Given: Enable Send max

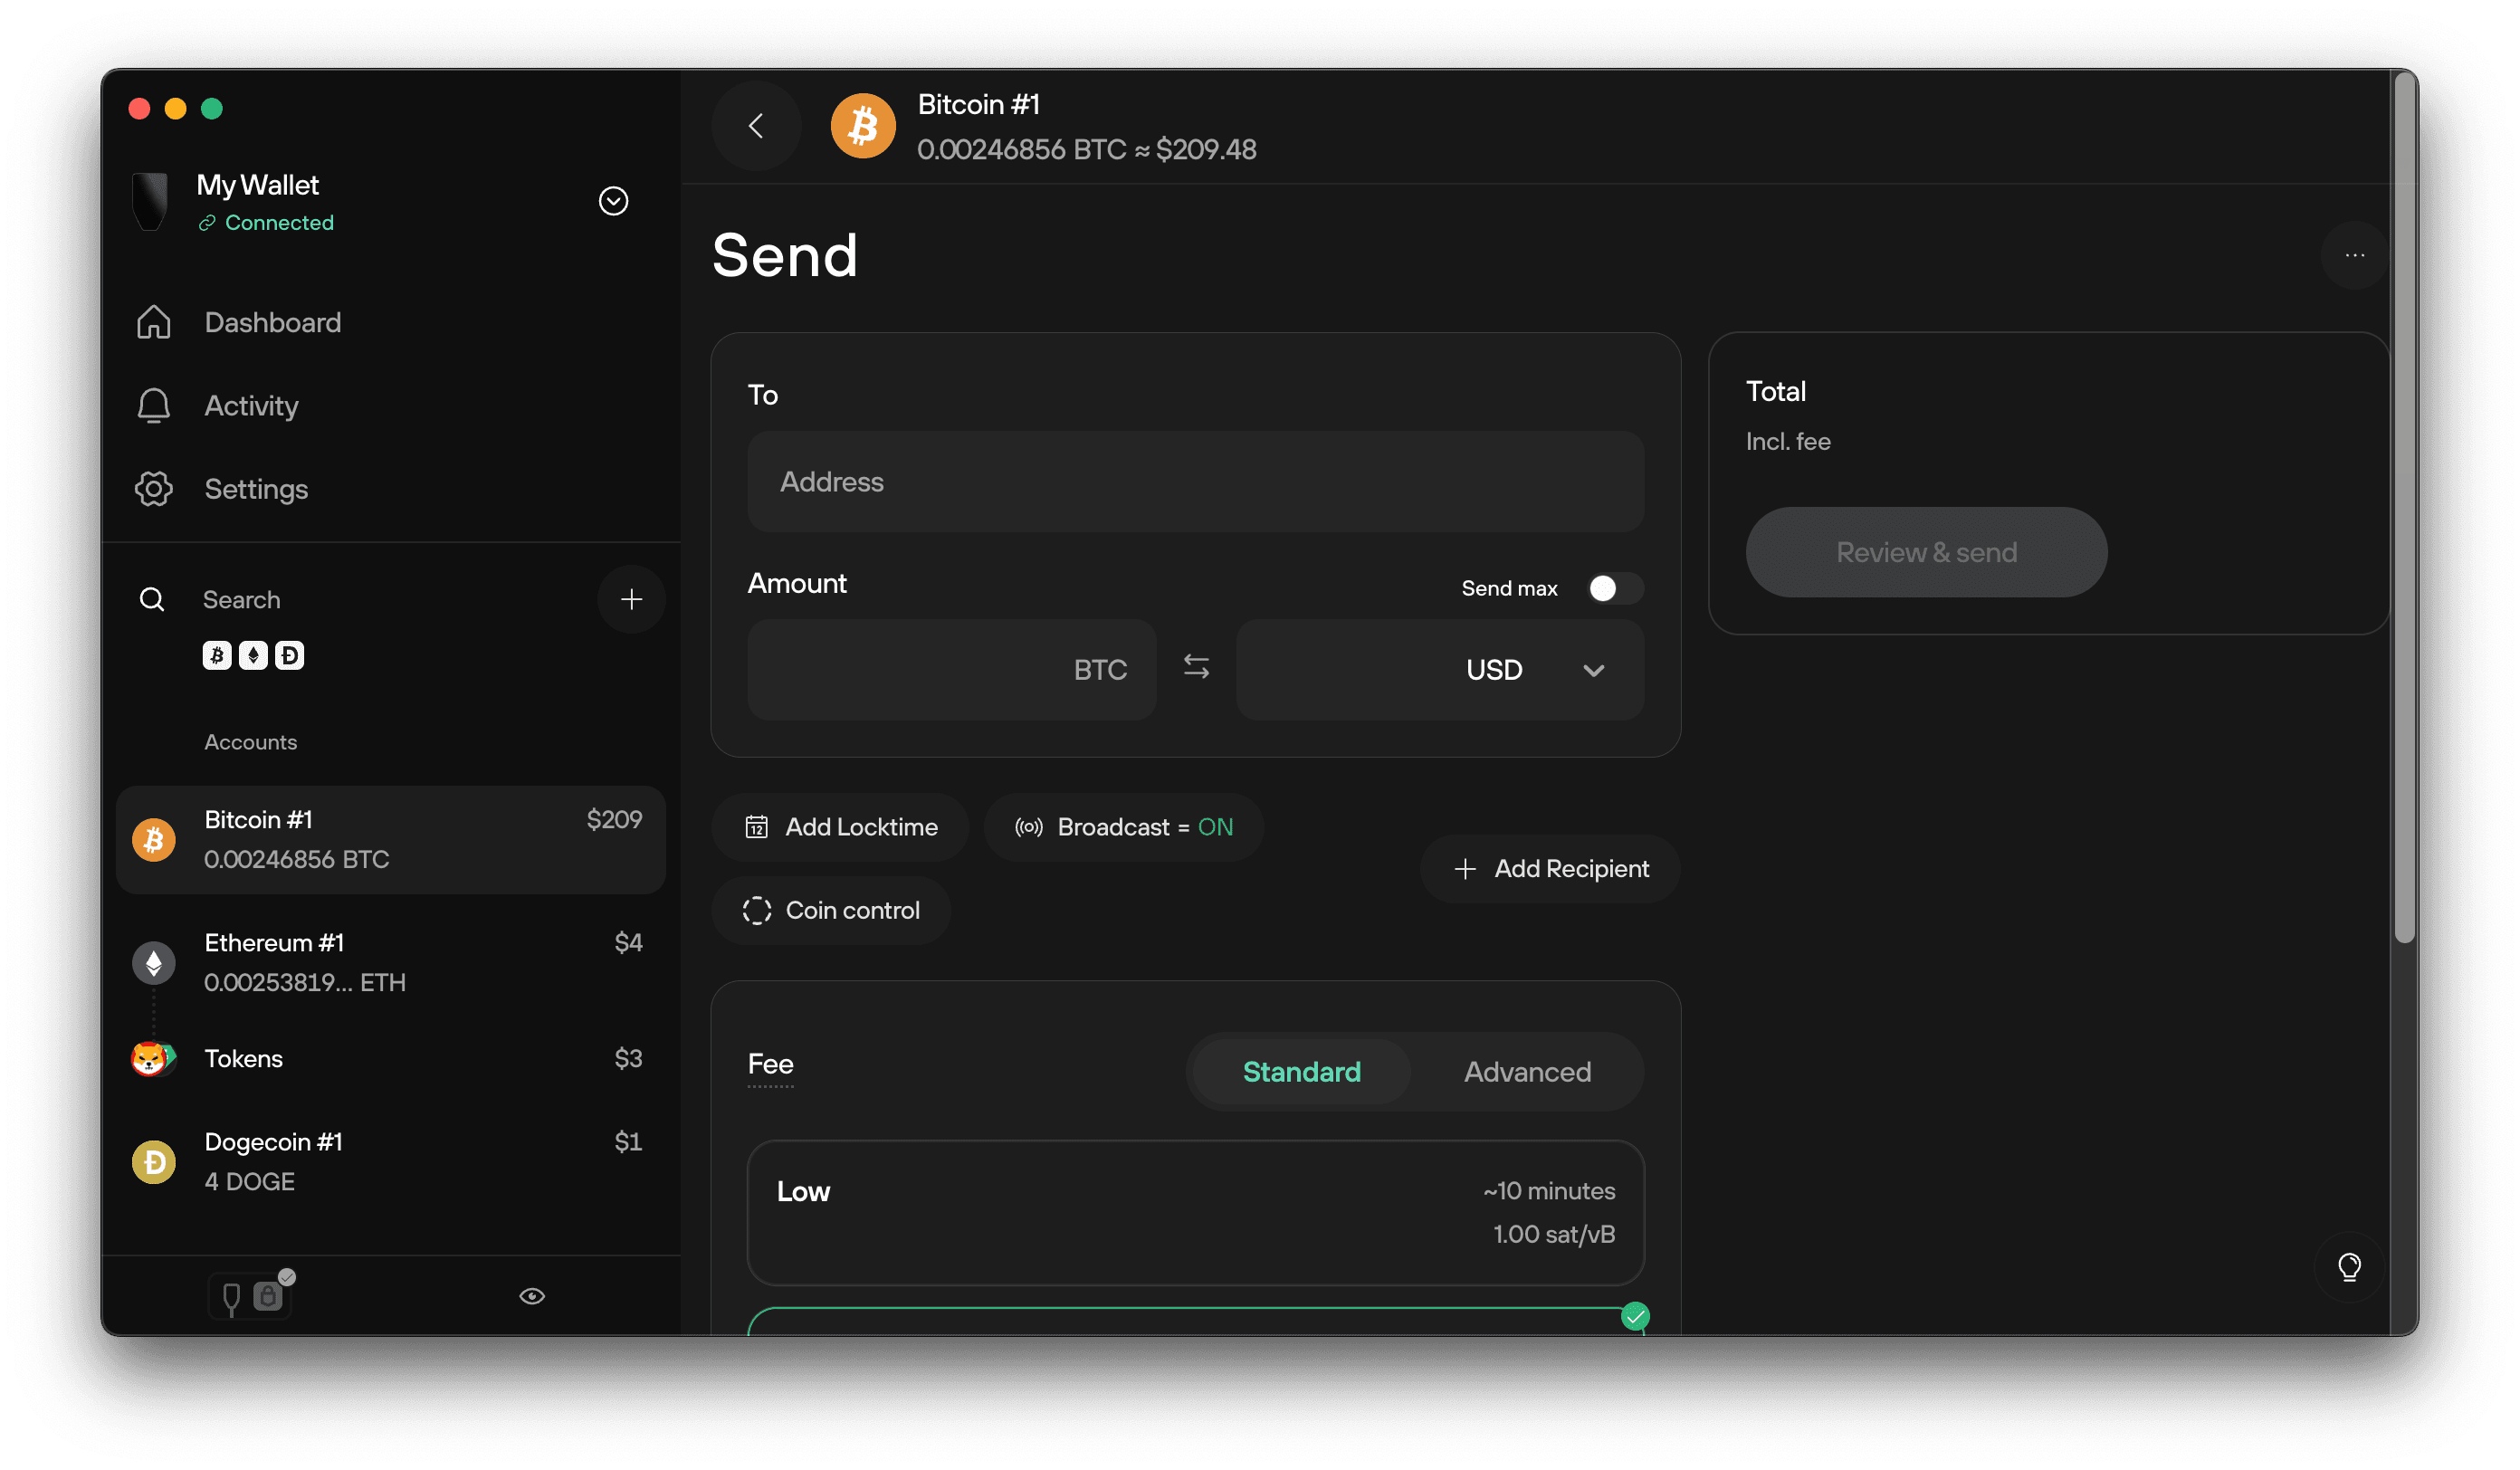Looking at the screenshot, I should point(1612,589).
